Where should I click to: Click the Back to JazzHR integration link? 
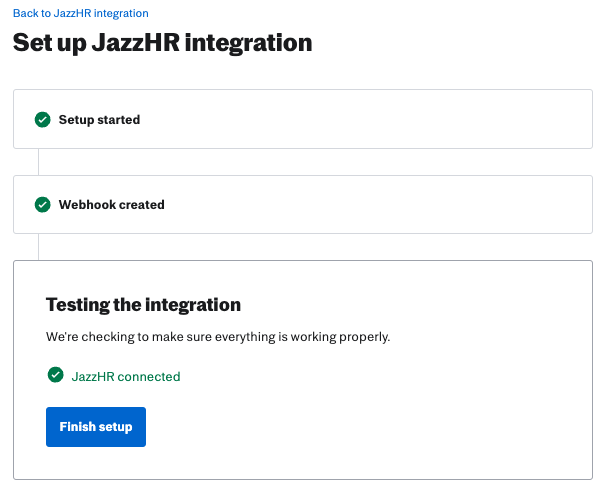81,13
